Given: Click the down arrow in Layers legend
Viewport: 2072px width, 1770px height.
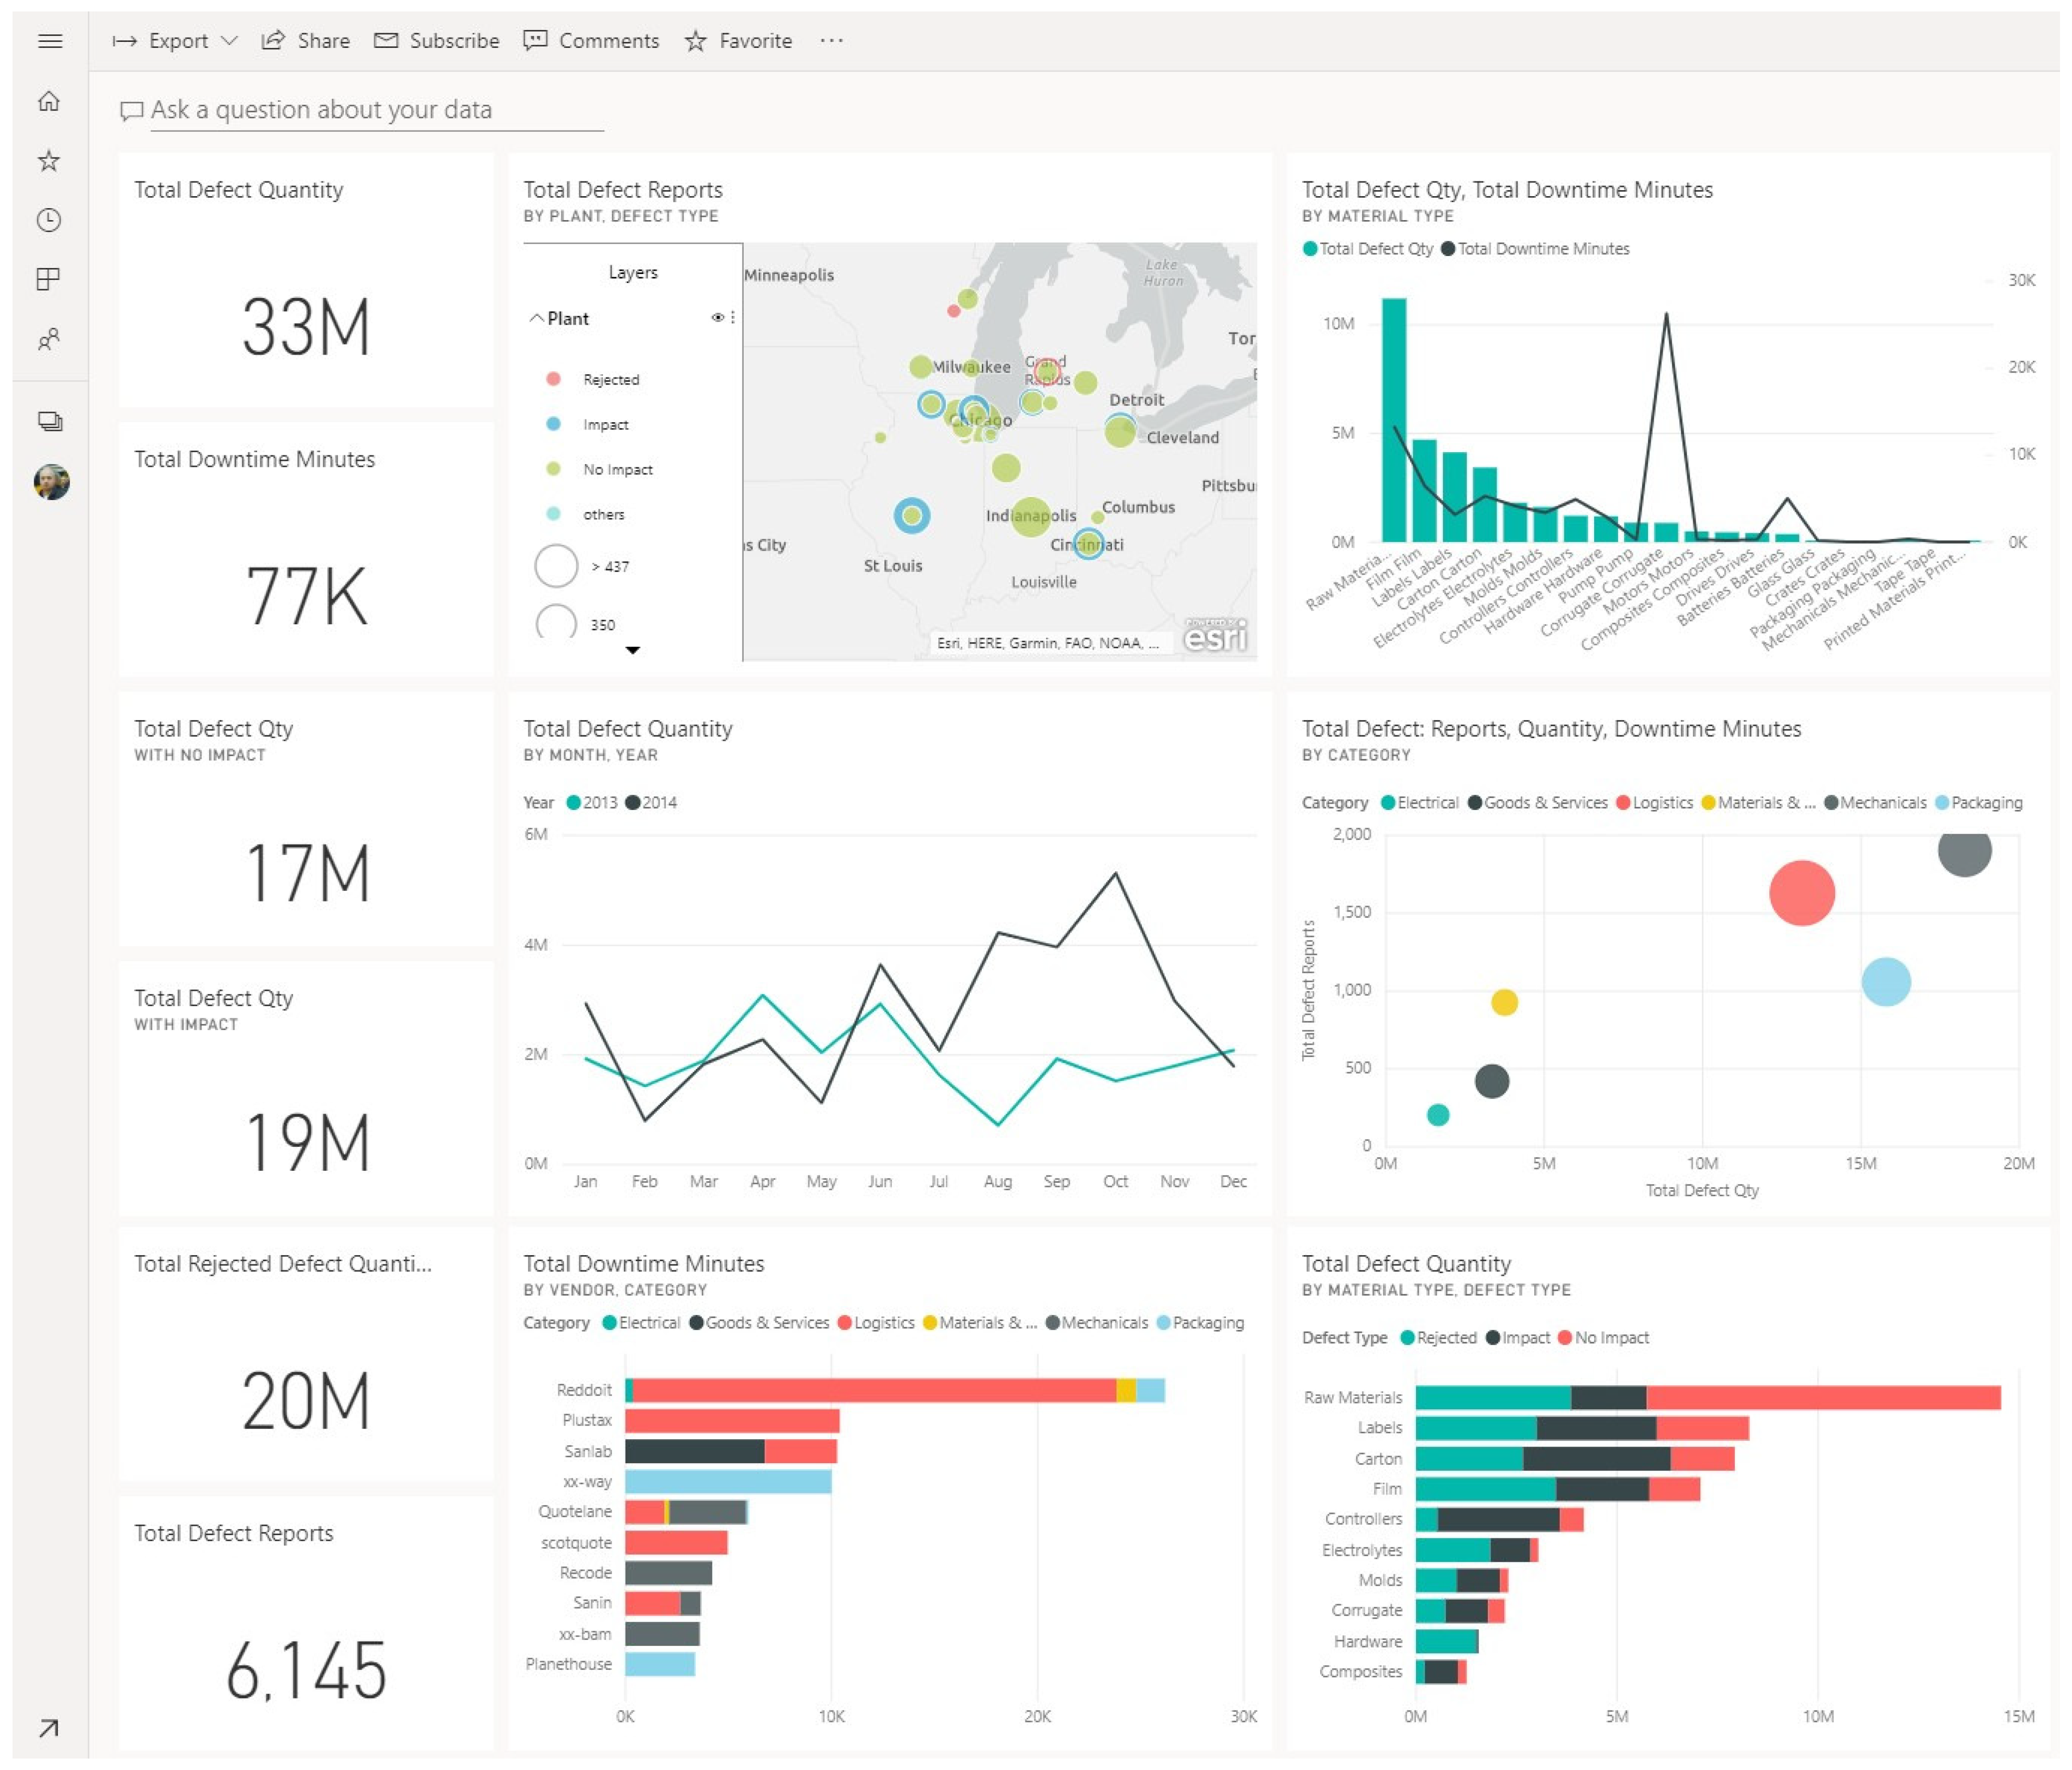Looking at the screenshot, I should click(632, 650).
